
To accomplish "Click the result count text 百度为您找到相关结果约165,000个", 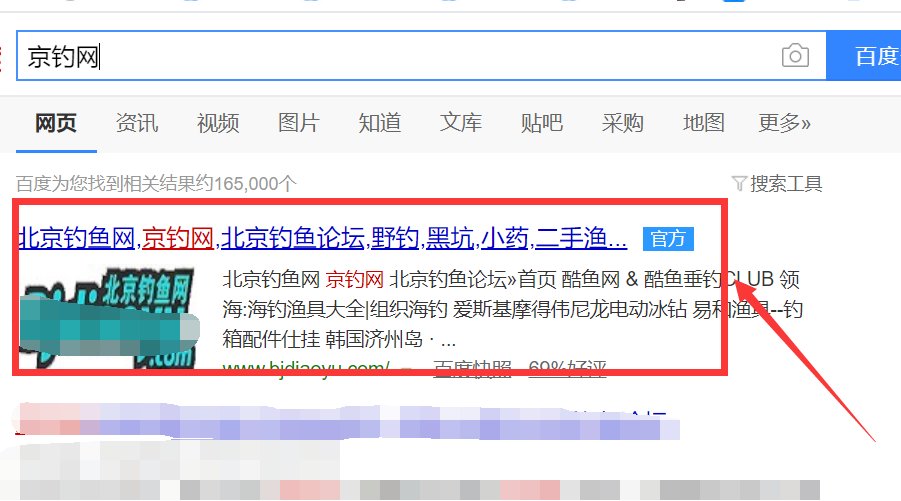I will tap(156, 184).
